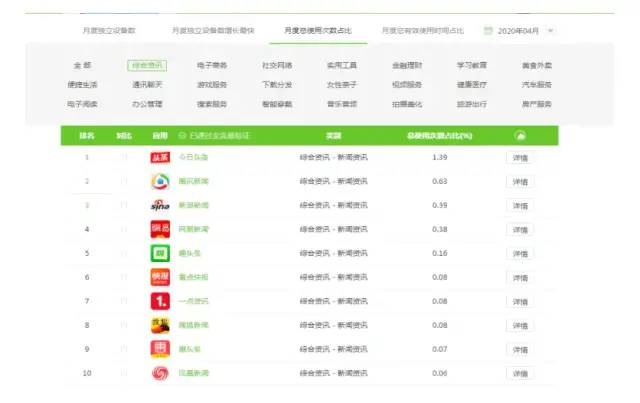Filter by the 电子商务 category
Viewport: 640px width, 403px height.
coord(212,65)
